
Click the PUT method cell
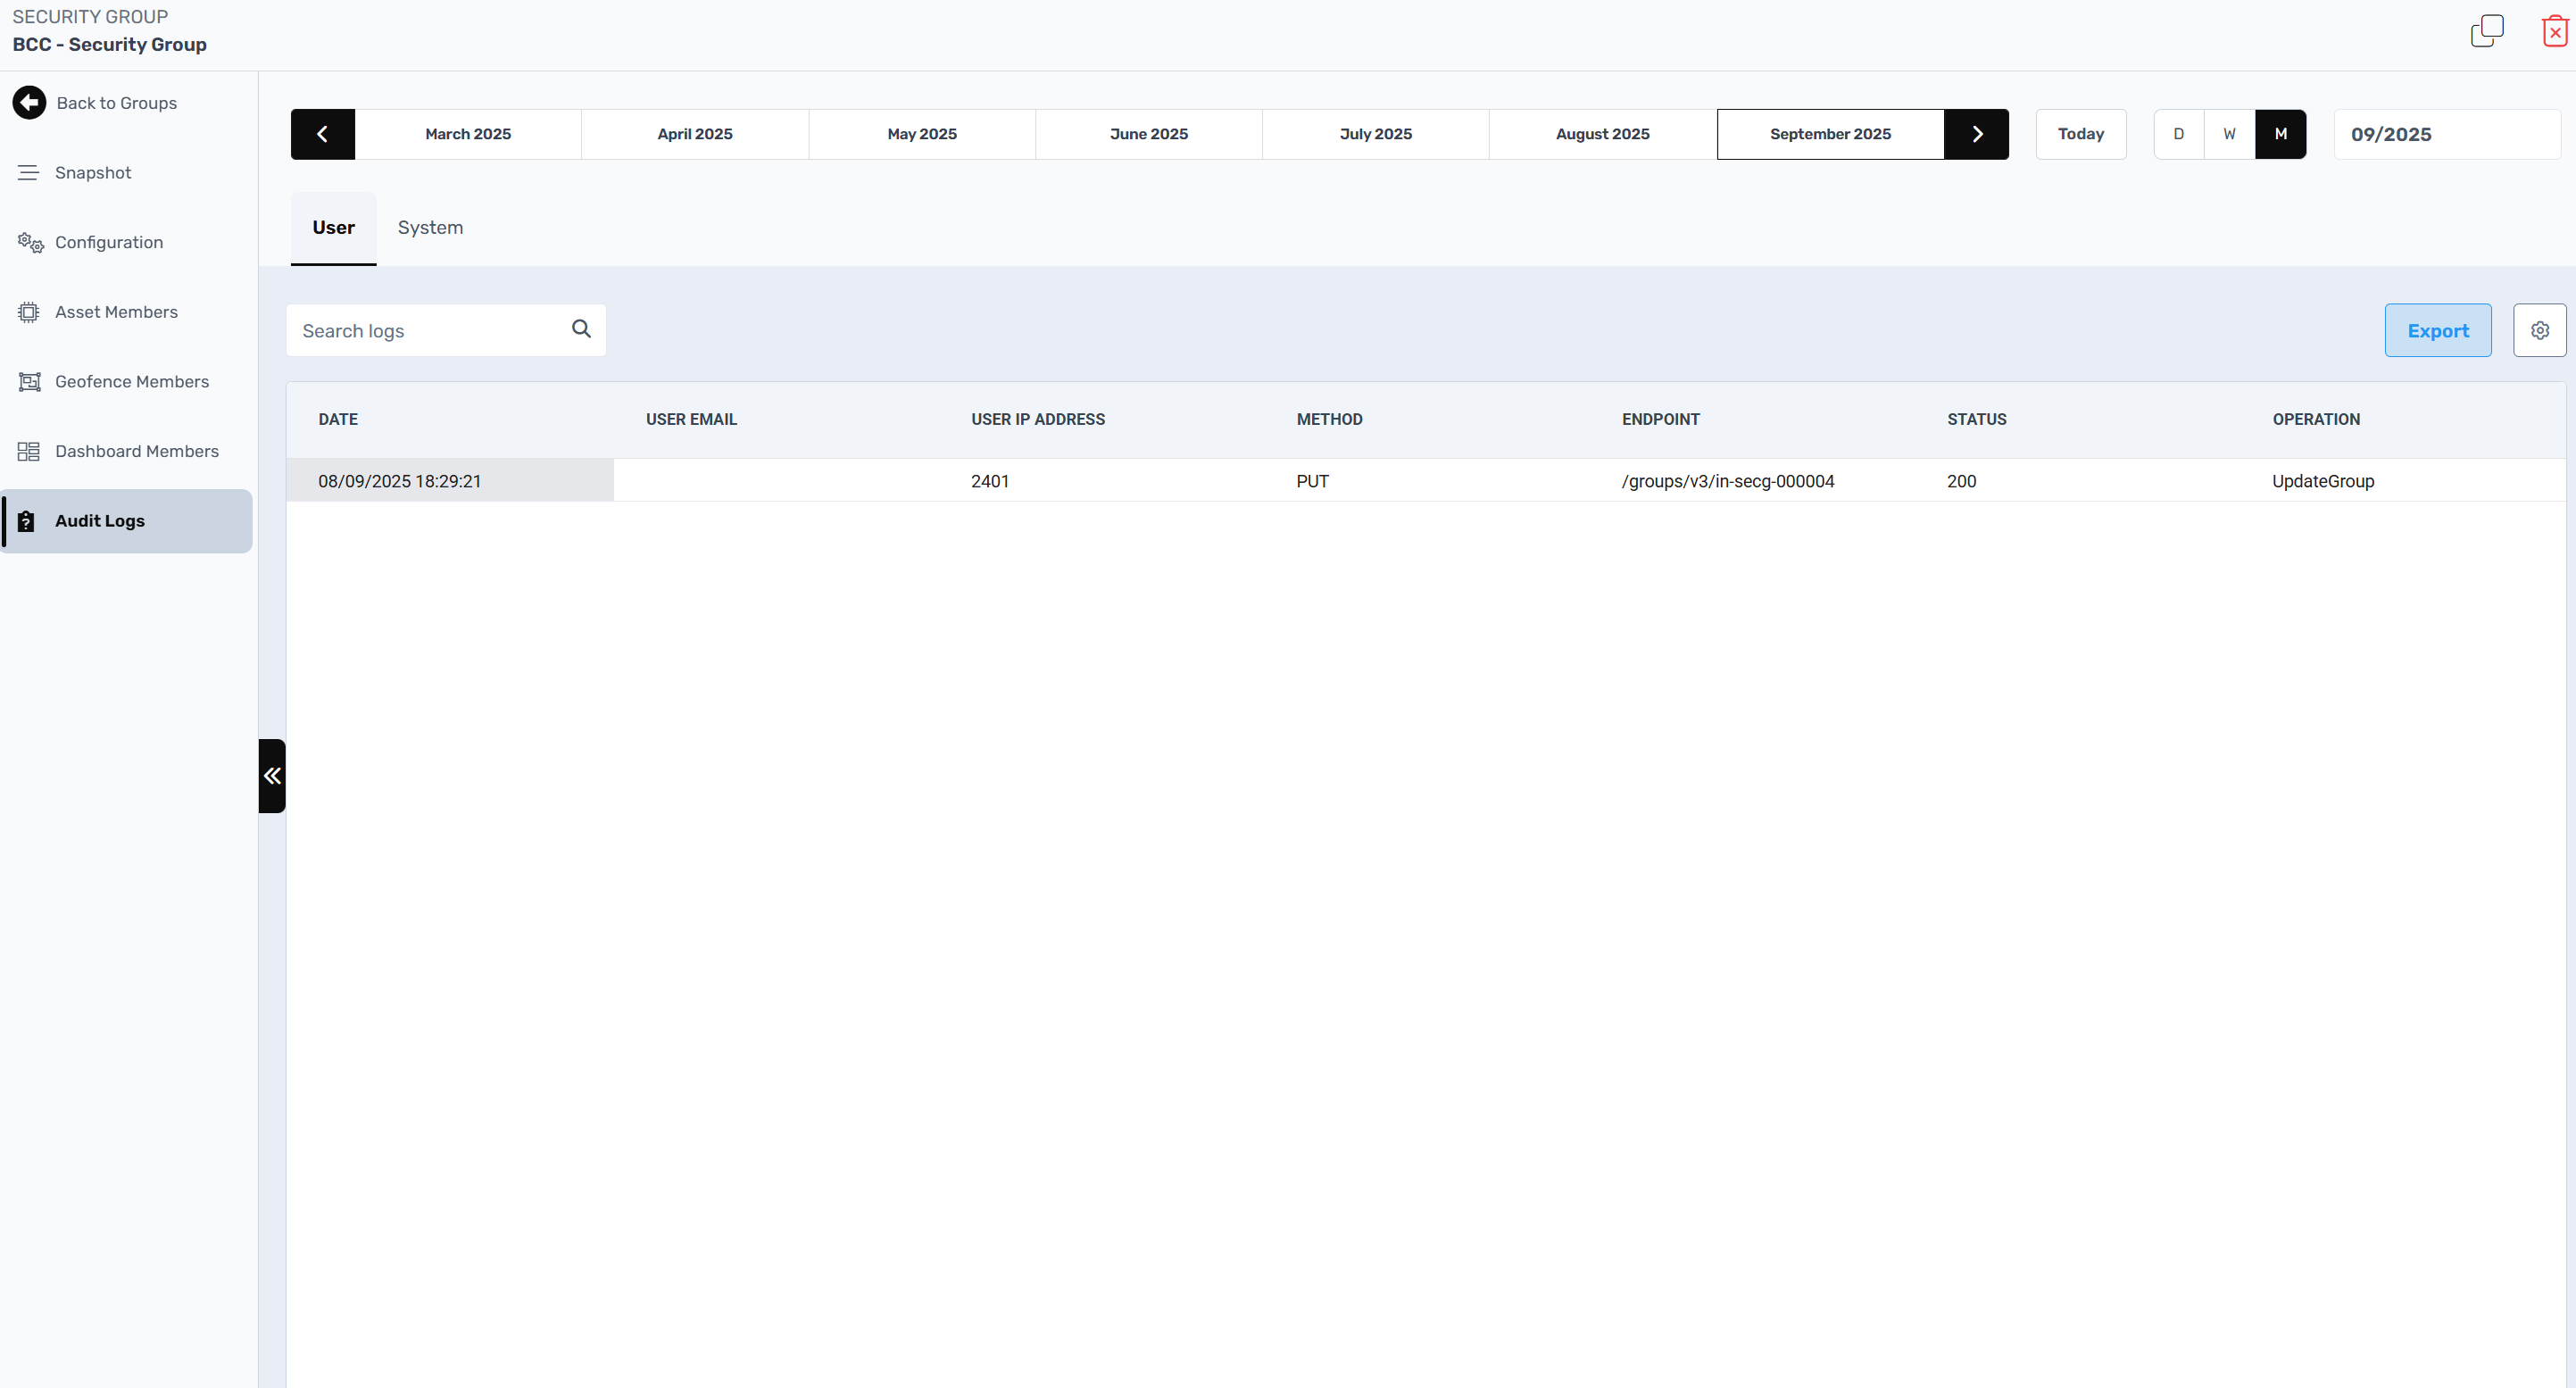tap(1312, 481)
